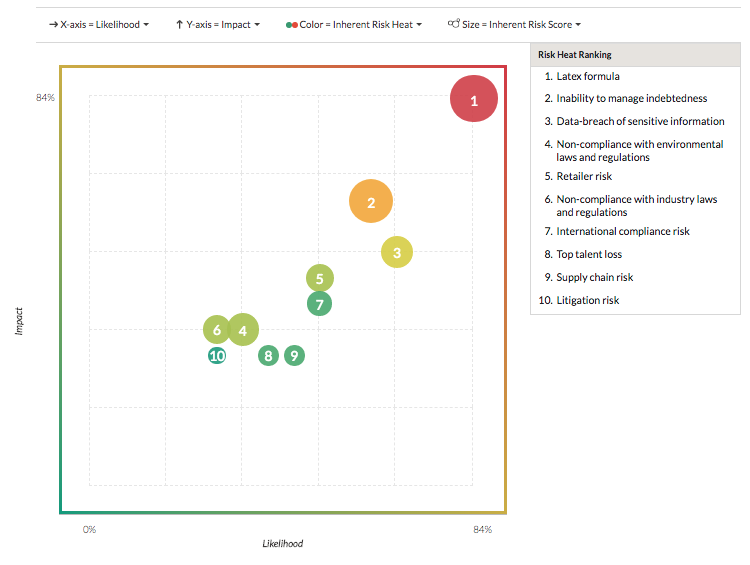Open the Y-axis Impact dropdown

(218, 23)
